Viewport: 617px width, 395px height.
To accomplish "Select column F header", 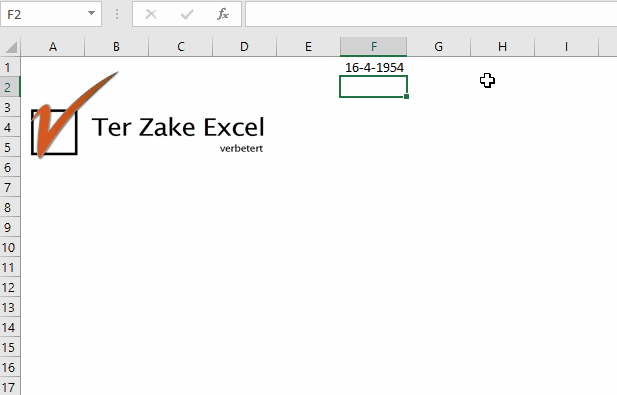I will [373, 47].
